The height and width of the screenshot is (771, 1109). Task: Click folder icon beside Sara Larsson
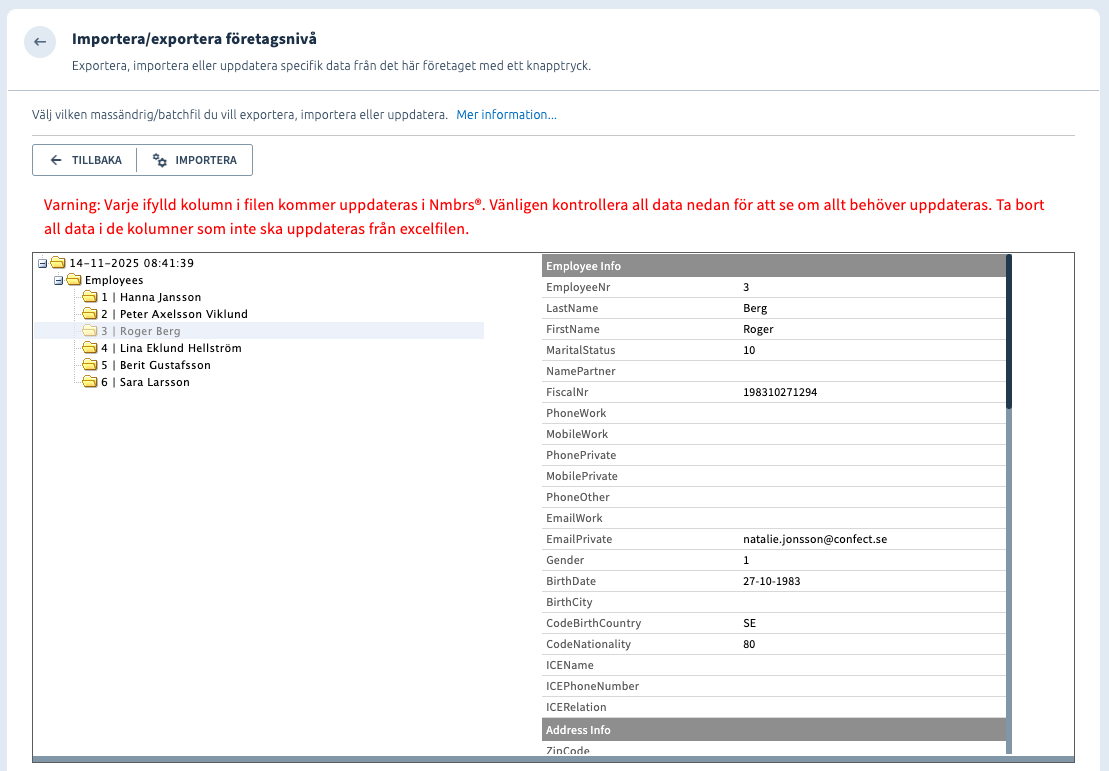coord(90,382)
